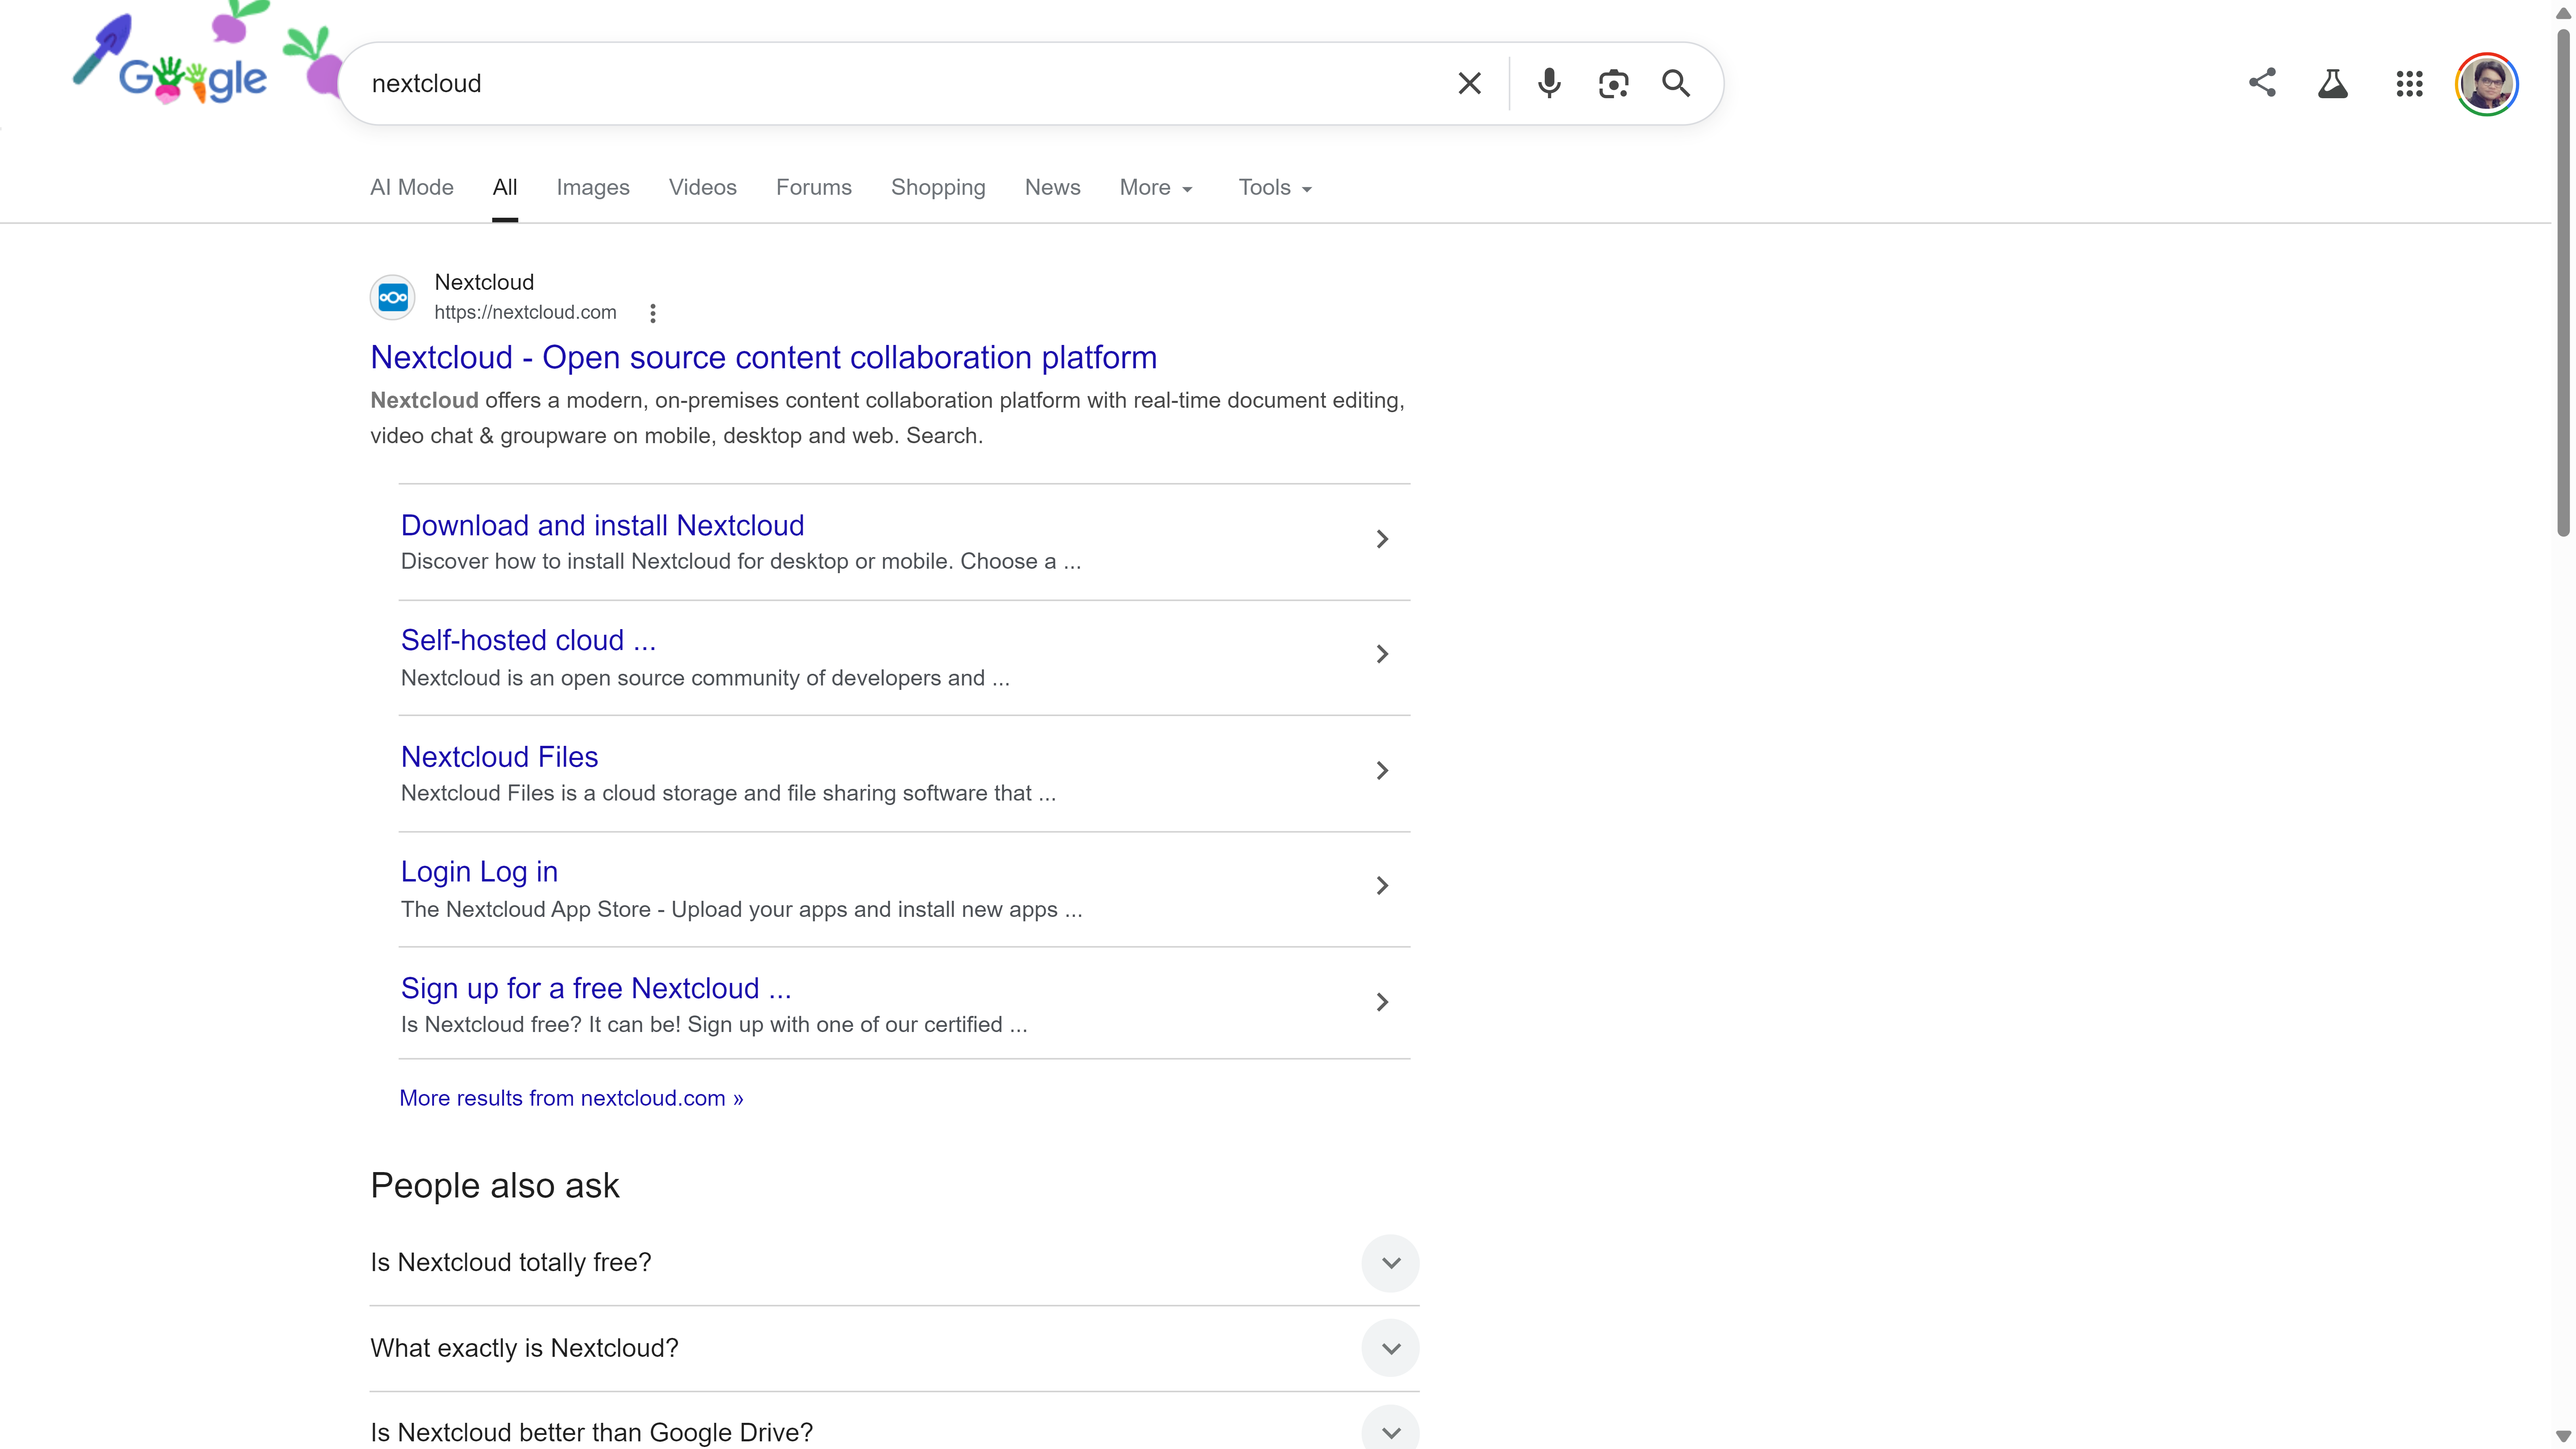Viewport: 2576px width, 1449px height.
Task: Expand 'Is Nextcloud better than Google Drive?'
Action: tap(894, 1432)
